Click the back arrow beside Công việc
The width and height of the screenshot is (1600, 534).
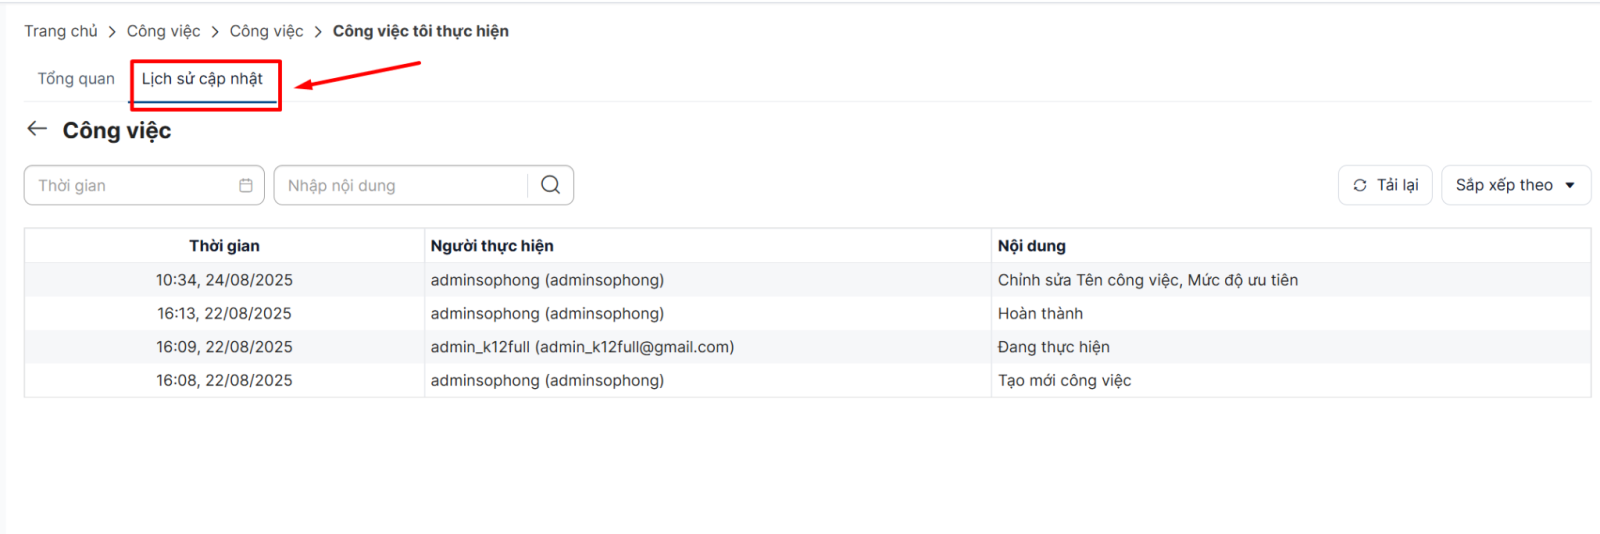pyautogui.click(x=37, y=129)
